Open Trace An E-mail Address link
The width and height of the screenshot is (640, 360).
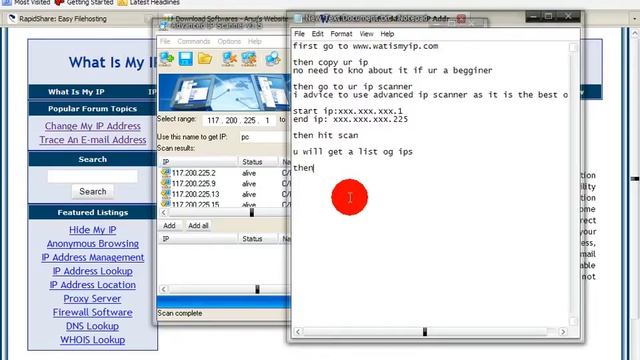[93, 140]
